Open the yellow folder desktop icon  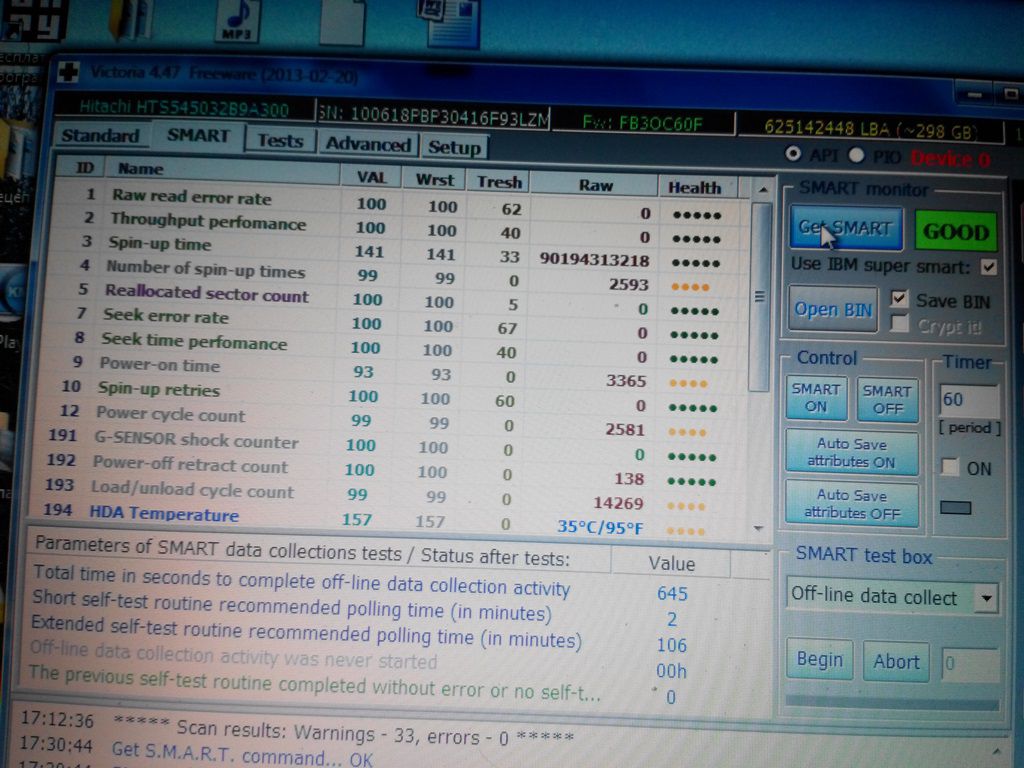(131, 18)
